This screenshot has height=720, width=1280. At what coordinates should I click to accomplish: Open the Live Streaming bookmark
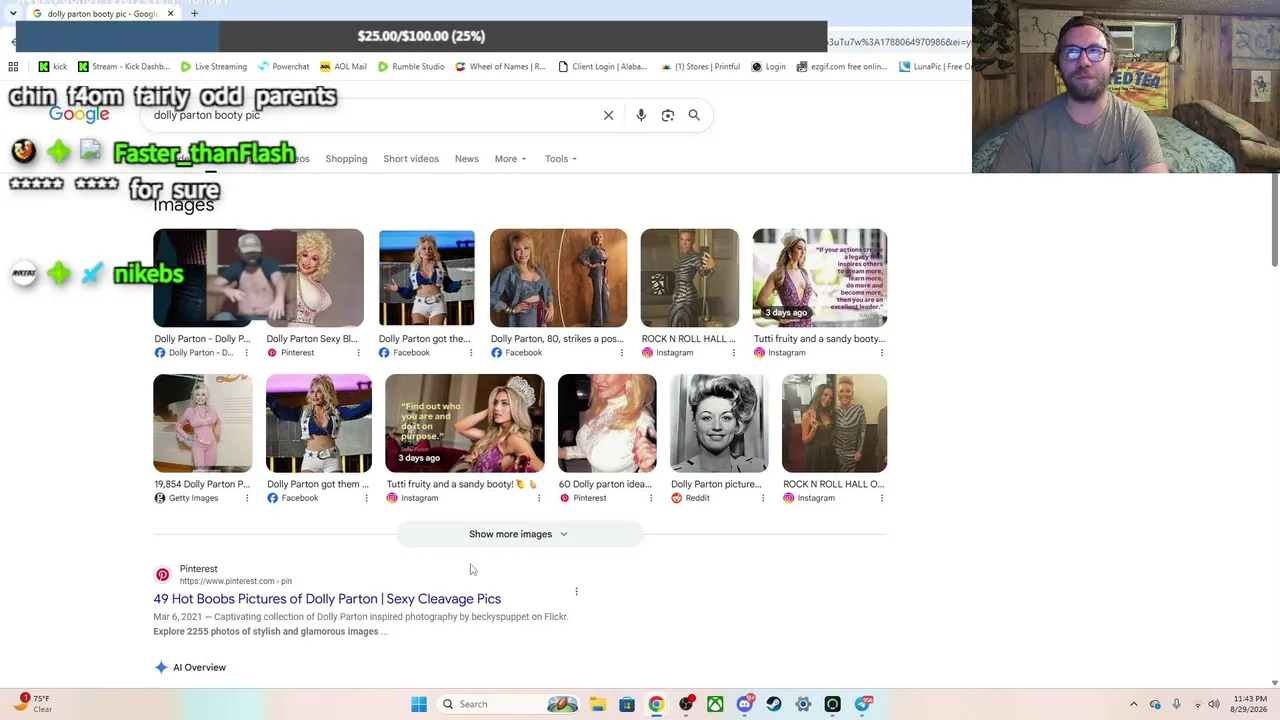tap(213, 67)
